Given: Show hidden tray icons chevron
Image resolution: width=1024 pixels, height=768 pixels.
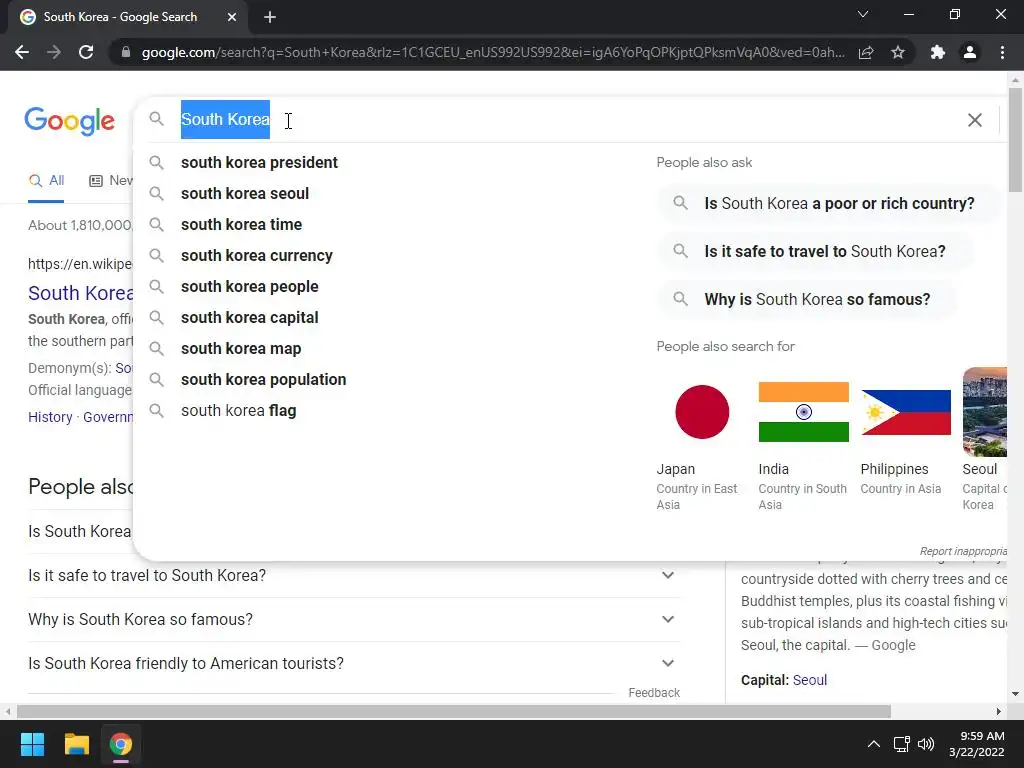Looking at the screenshot, I should [873, 744].
